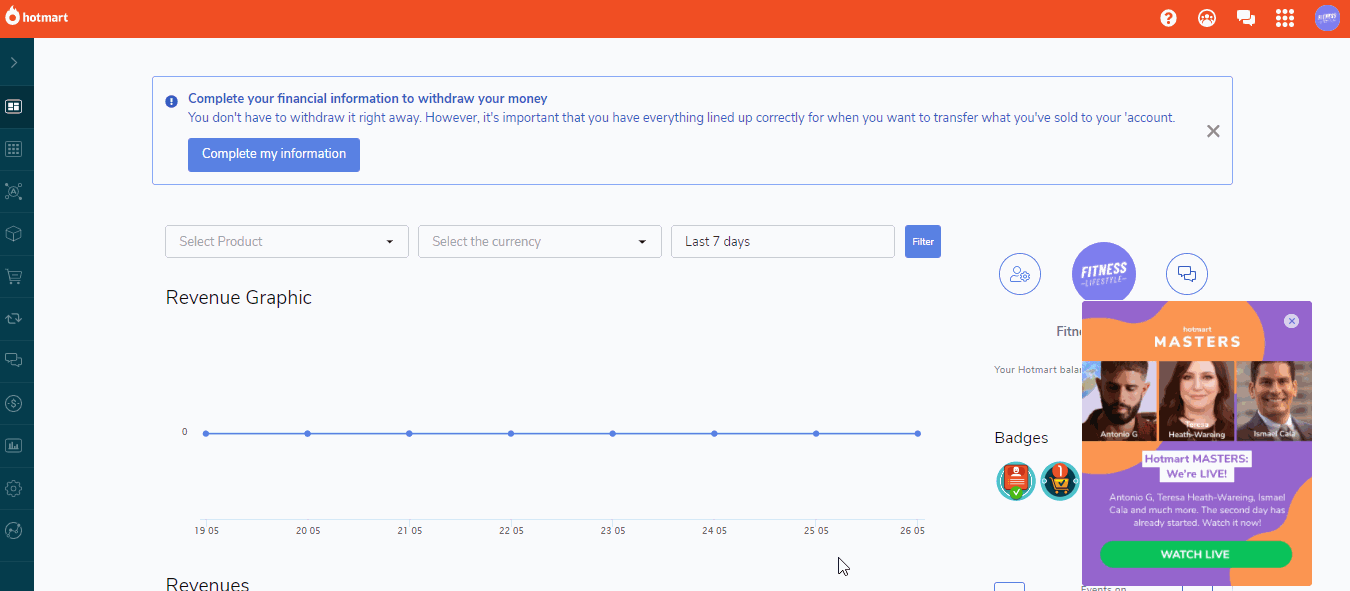Click the Last 7 days date field
The width and height of the screenshot is (1350, 591).
(783, 242)
